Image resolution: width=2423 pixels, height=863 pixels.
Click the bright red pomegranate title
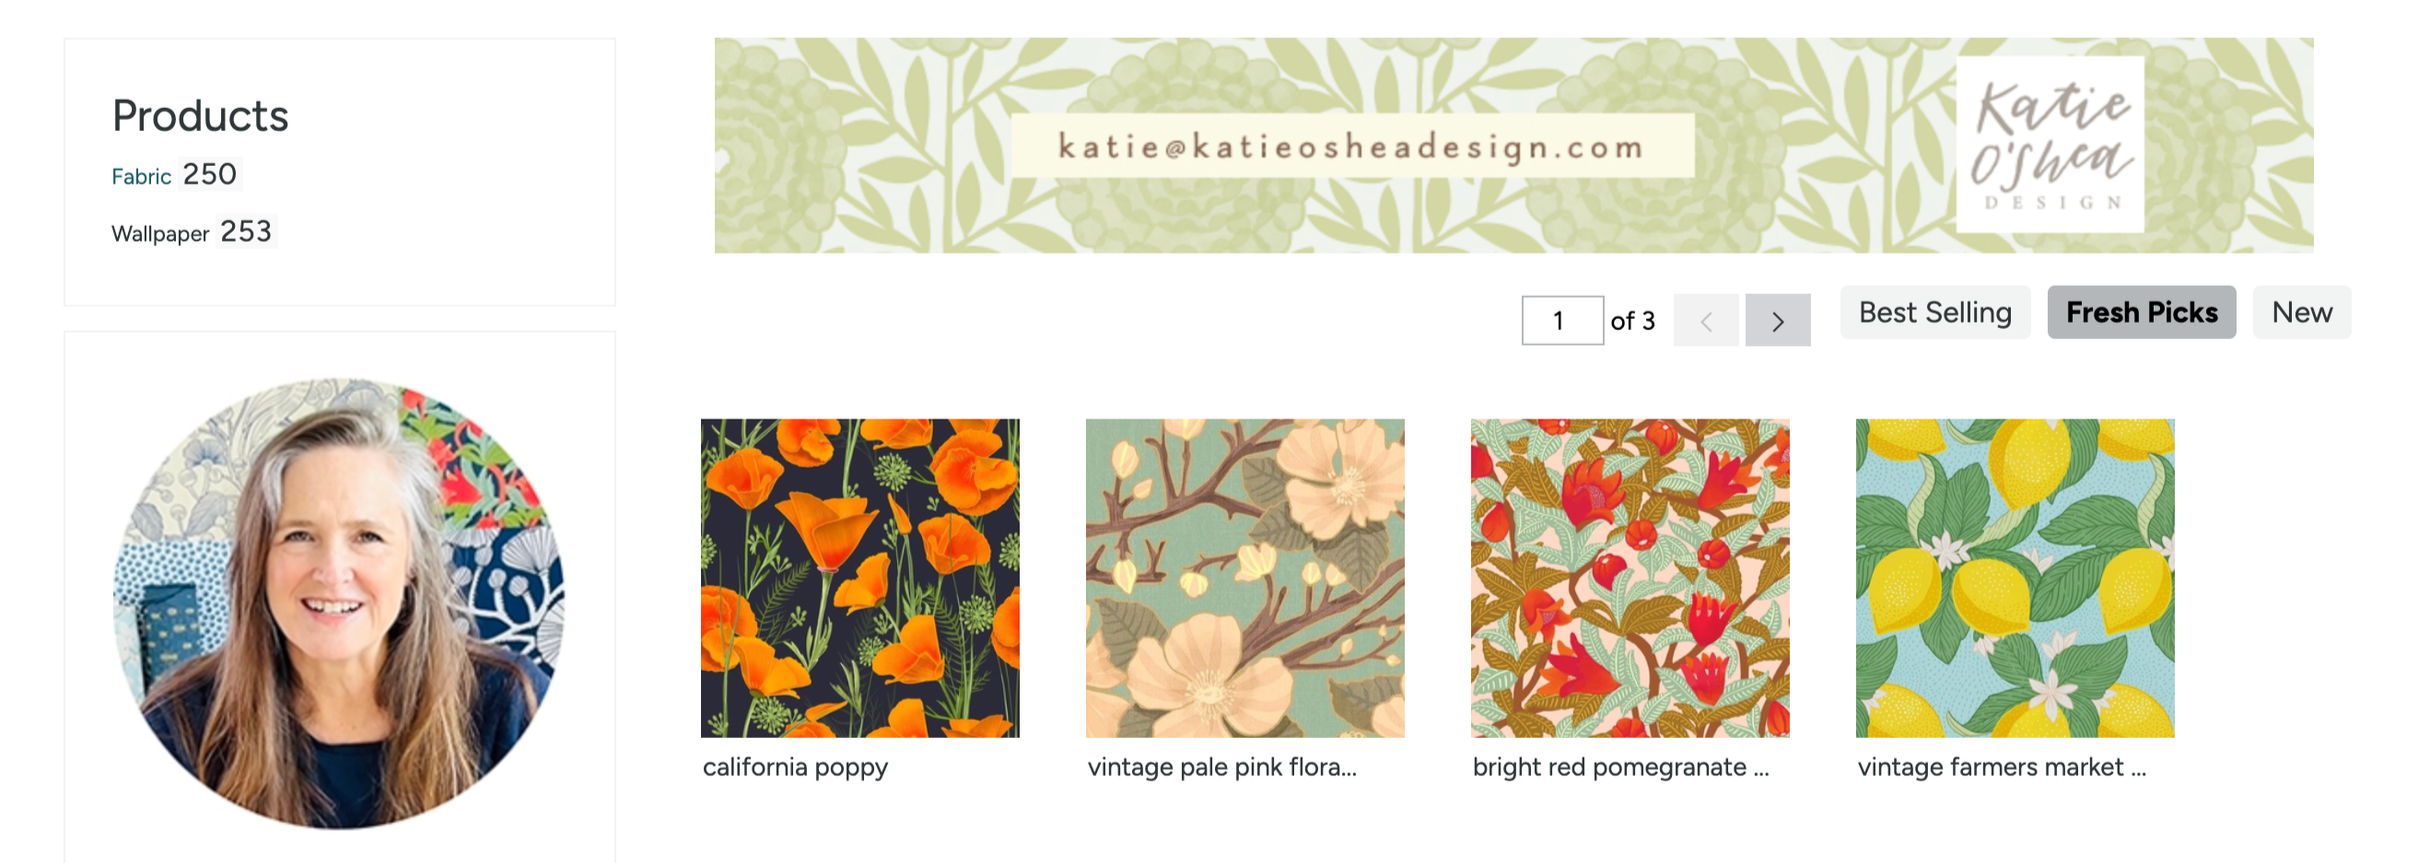coord(1621,767)
